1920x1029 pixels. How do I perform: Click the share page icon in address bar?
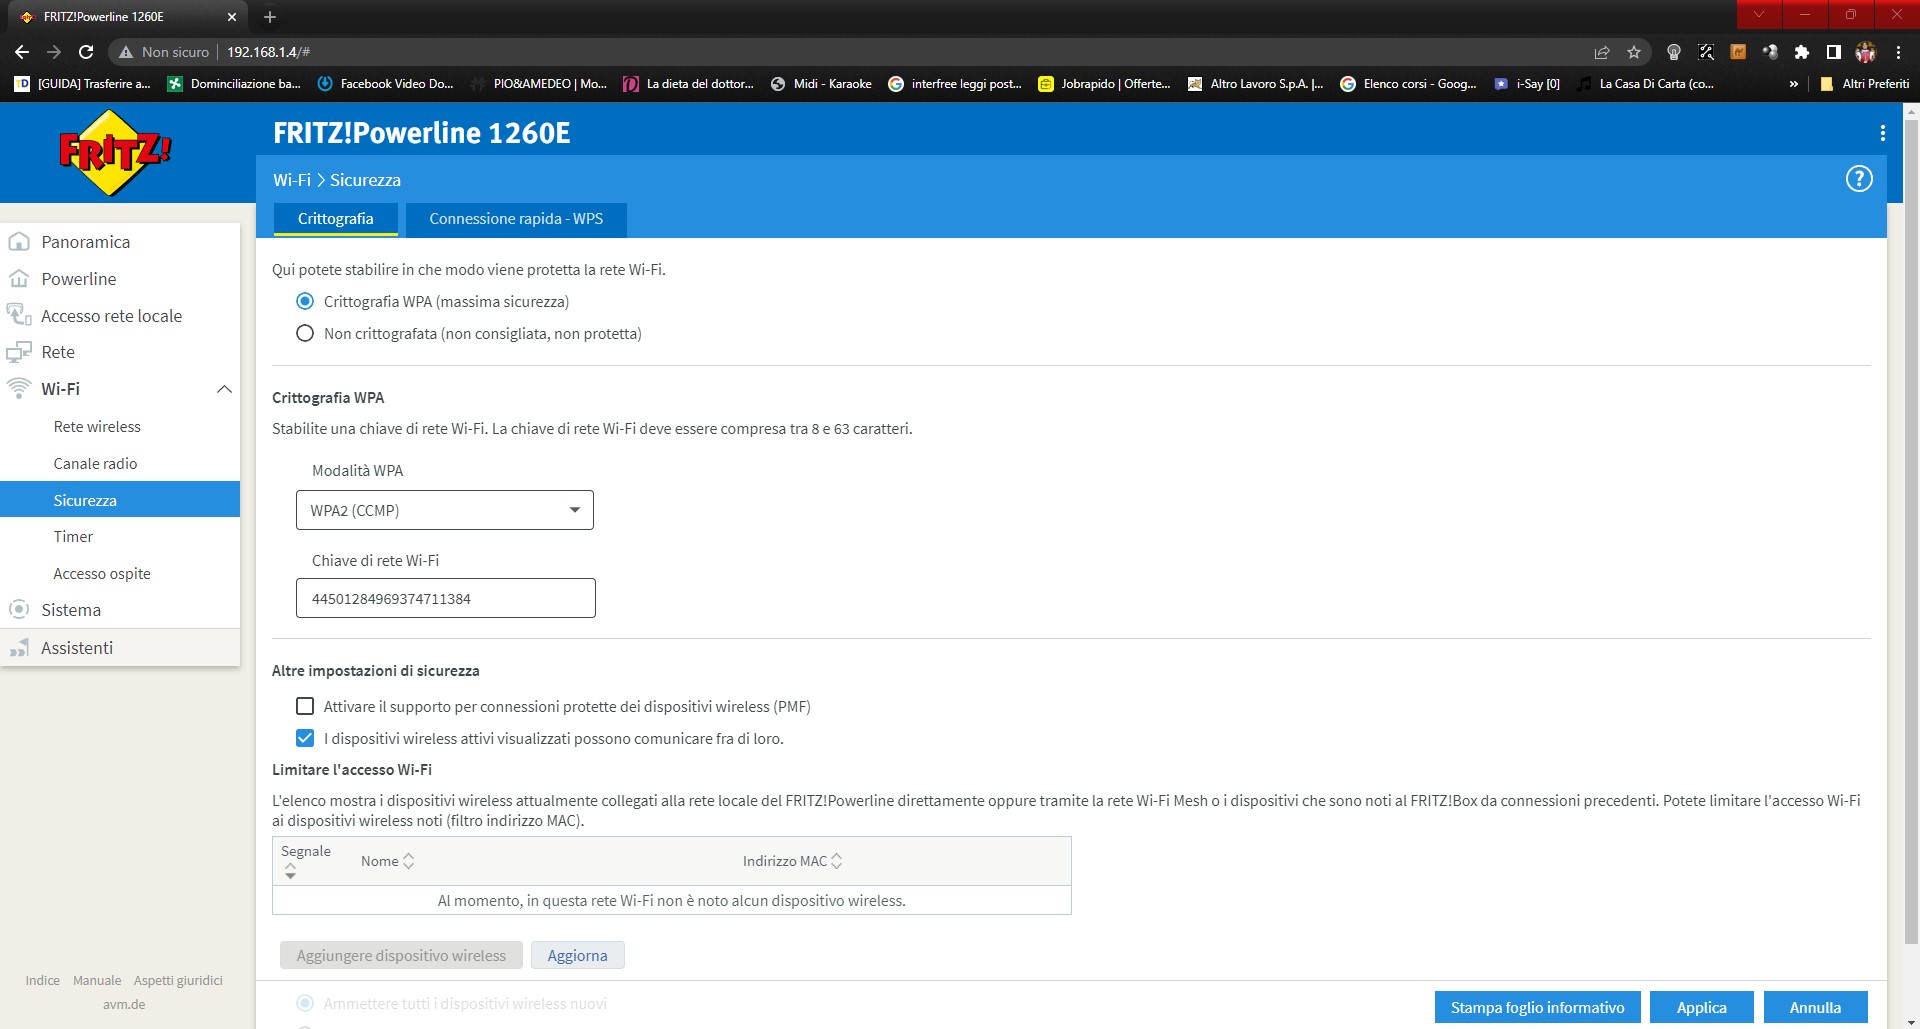[x=1602, y=52]
